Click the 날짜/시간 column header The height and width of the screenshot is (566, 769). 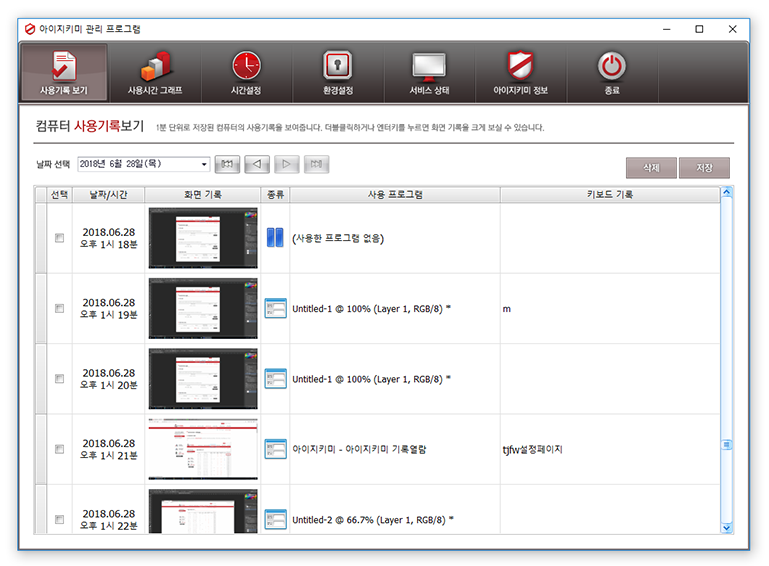point(108,195)
